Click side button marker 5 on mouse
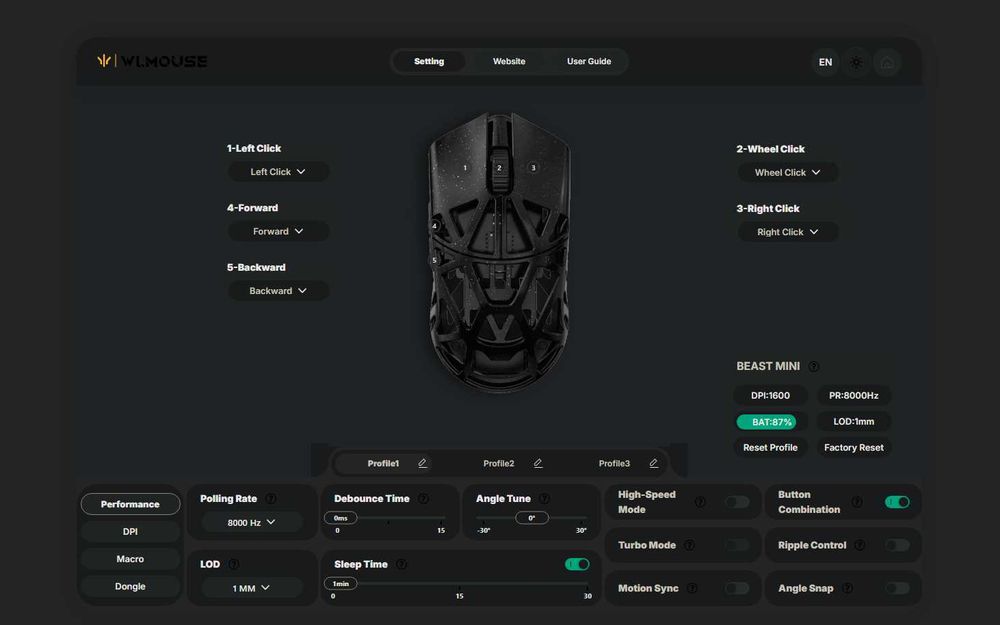1000x625 pixels. (434, 260)
